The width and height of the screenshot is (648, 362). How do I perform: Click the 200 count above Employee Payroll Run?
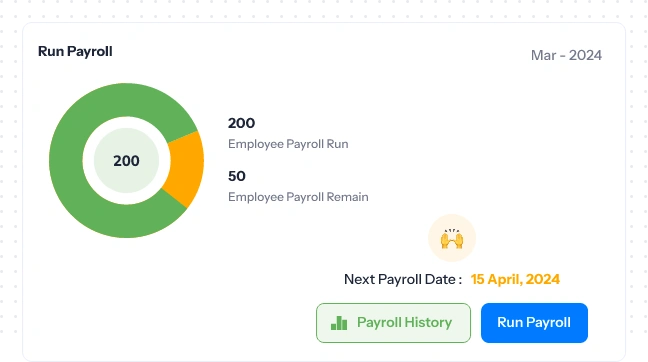241,123
